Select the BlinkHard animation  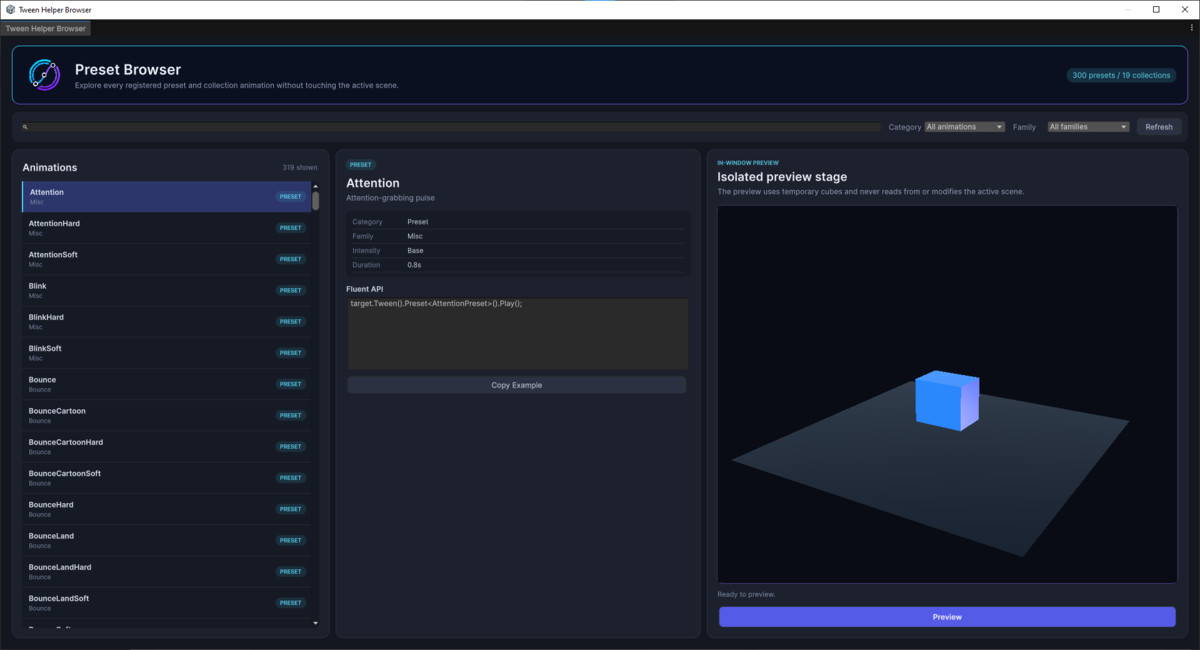[166, 321]
